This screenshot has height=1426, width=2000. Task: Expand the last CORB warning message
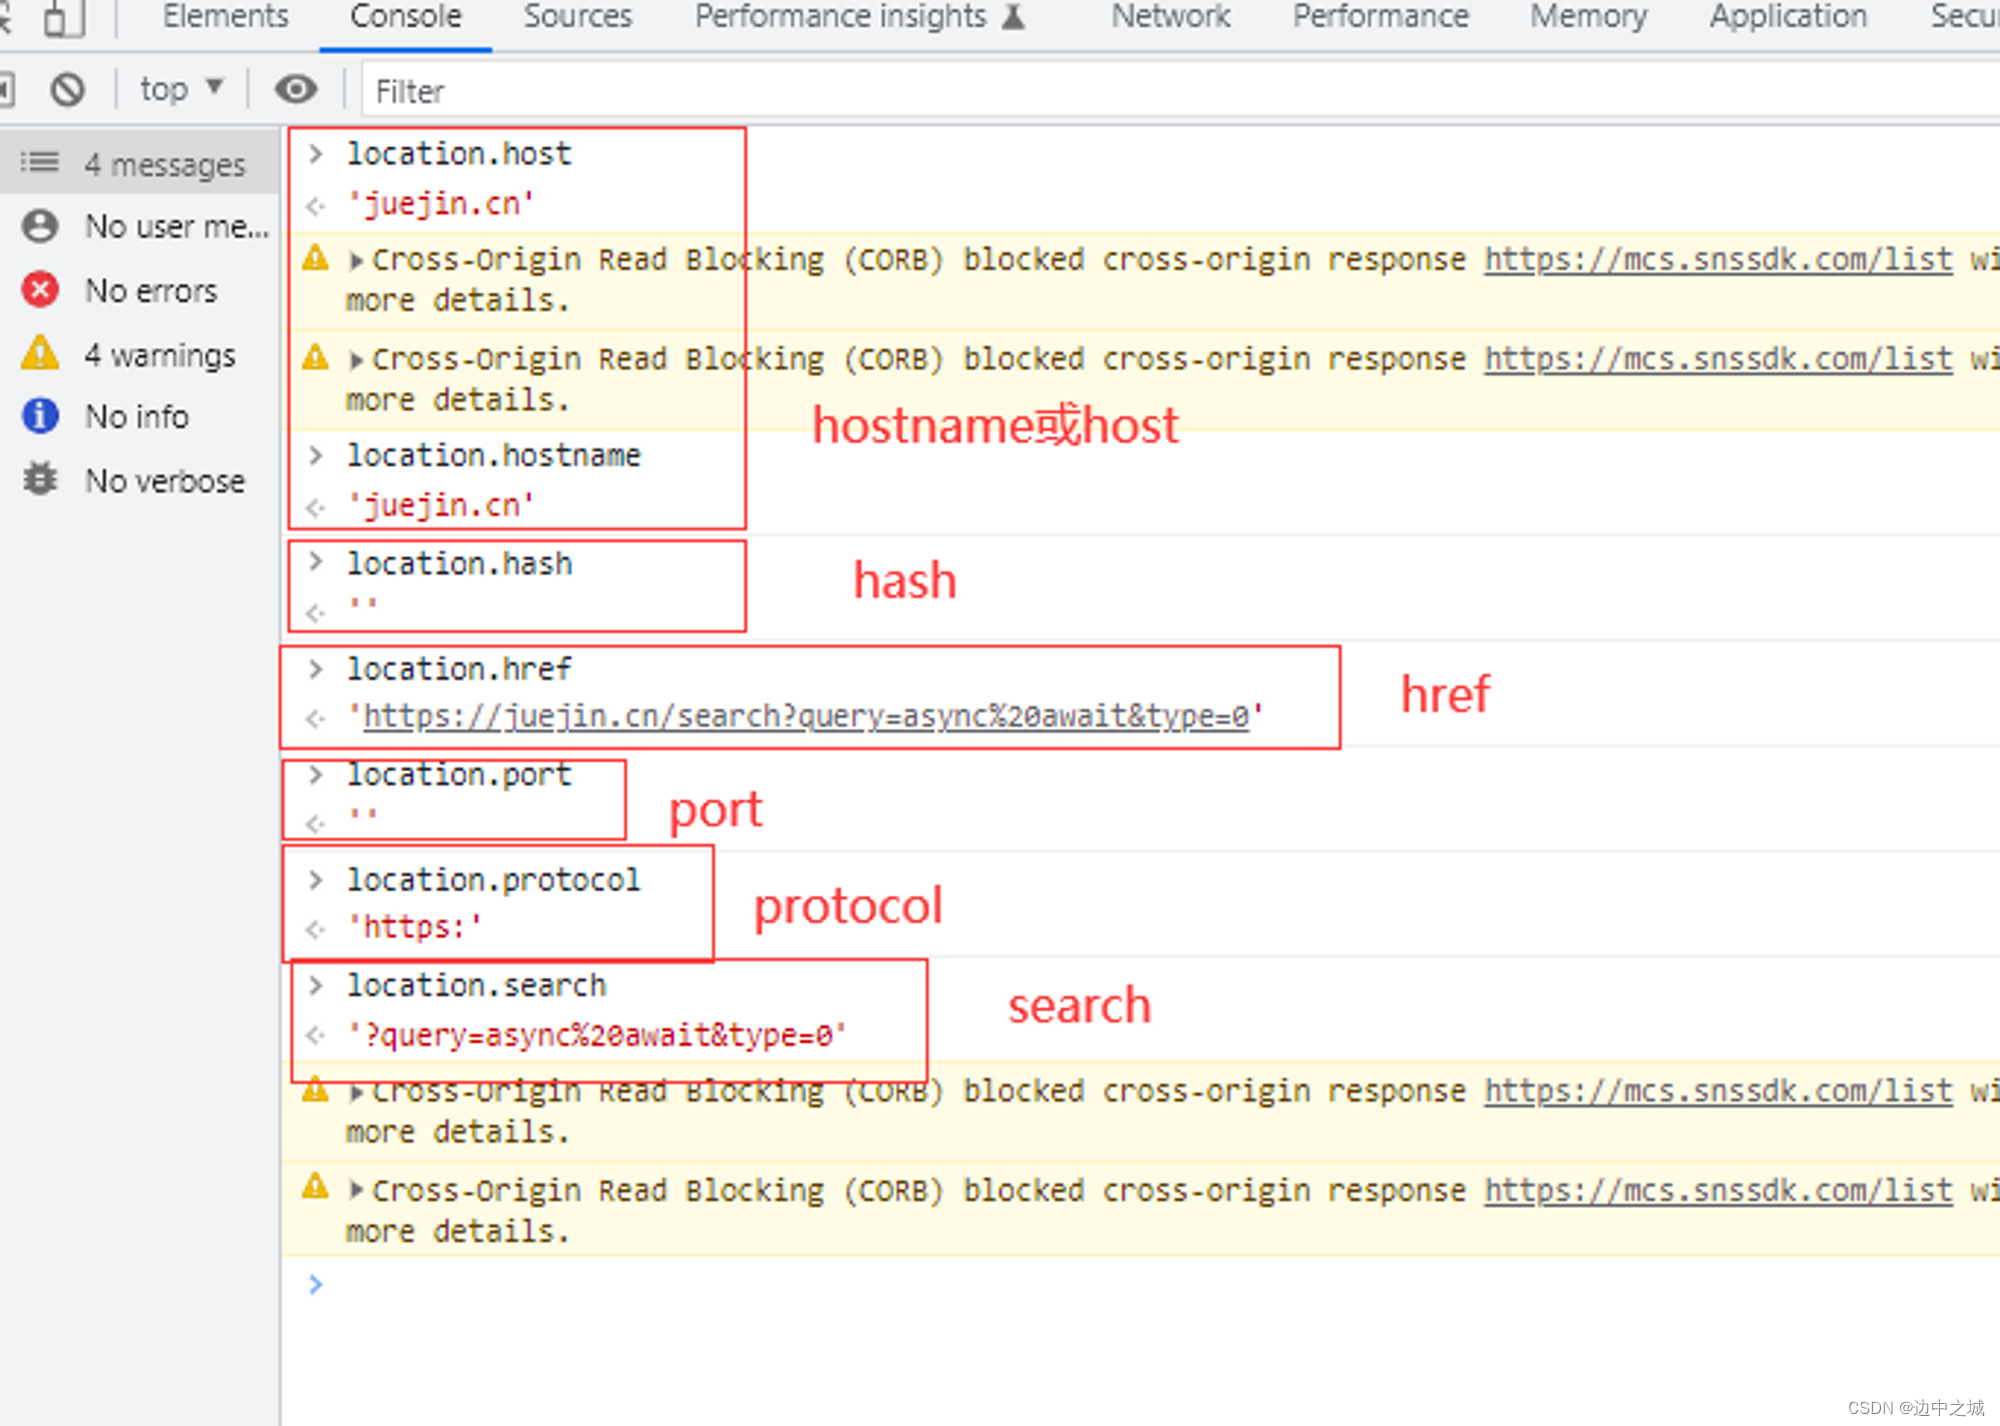pos(356,1190)
